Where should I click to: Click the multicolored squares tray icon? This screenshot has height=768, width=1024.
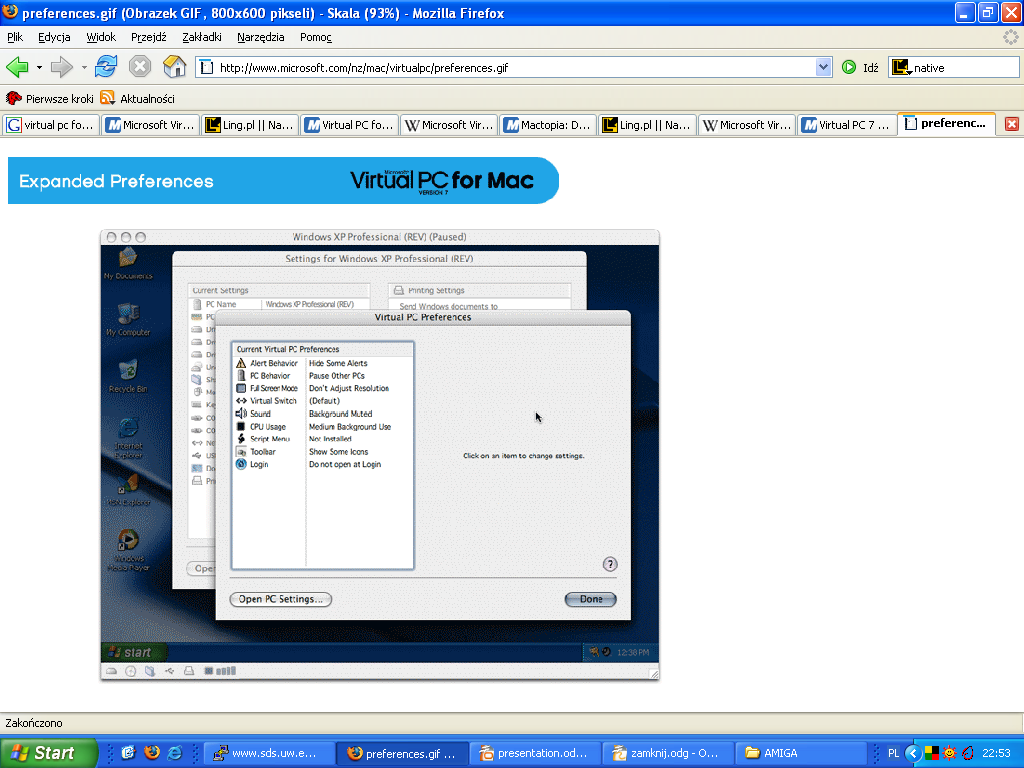pos(932,753)
